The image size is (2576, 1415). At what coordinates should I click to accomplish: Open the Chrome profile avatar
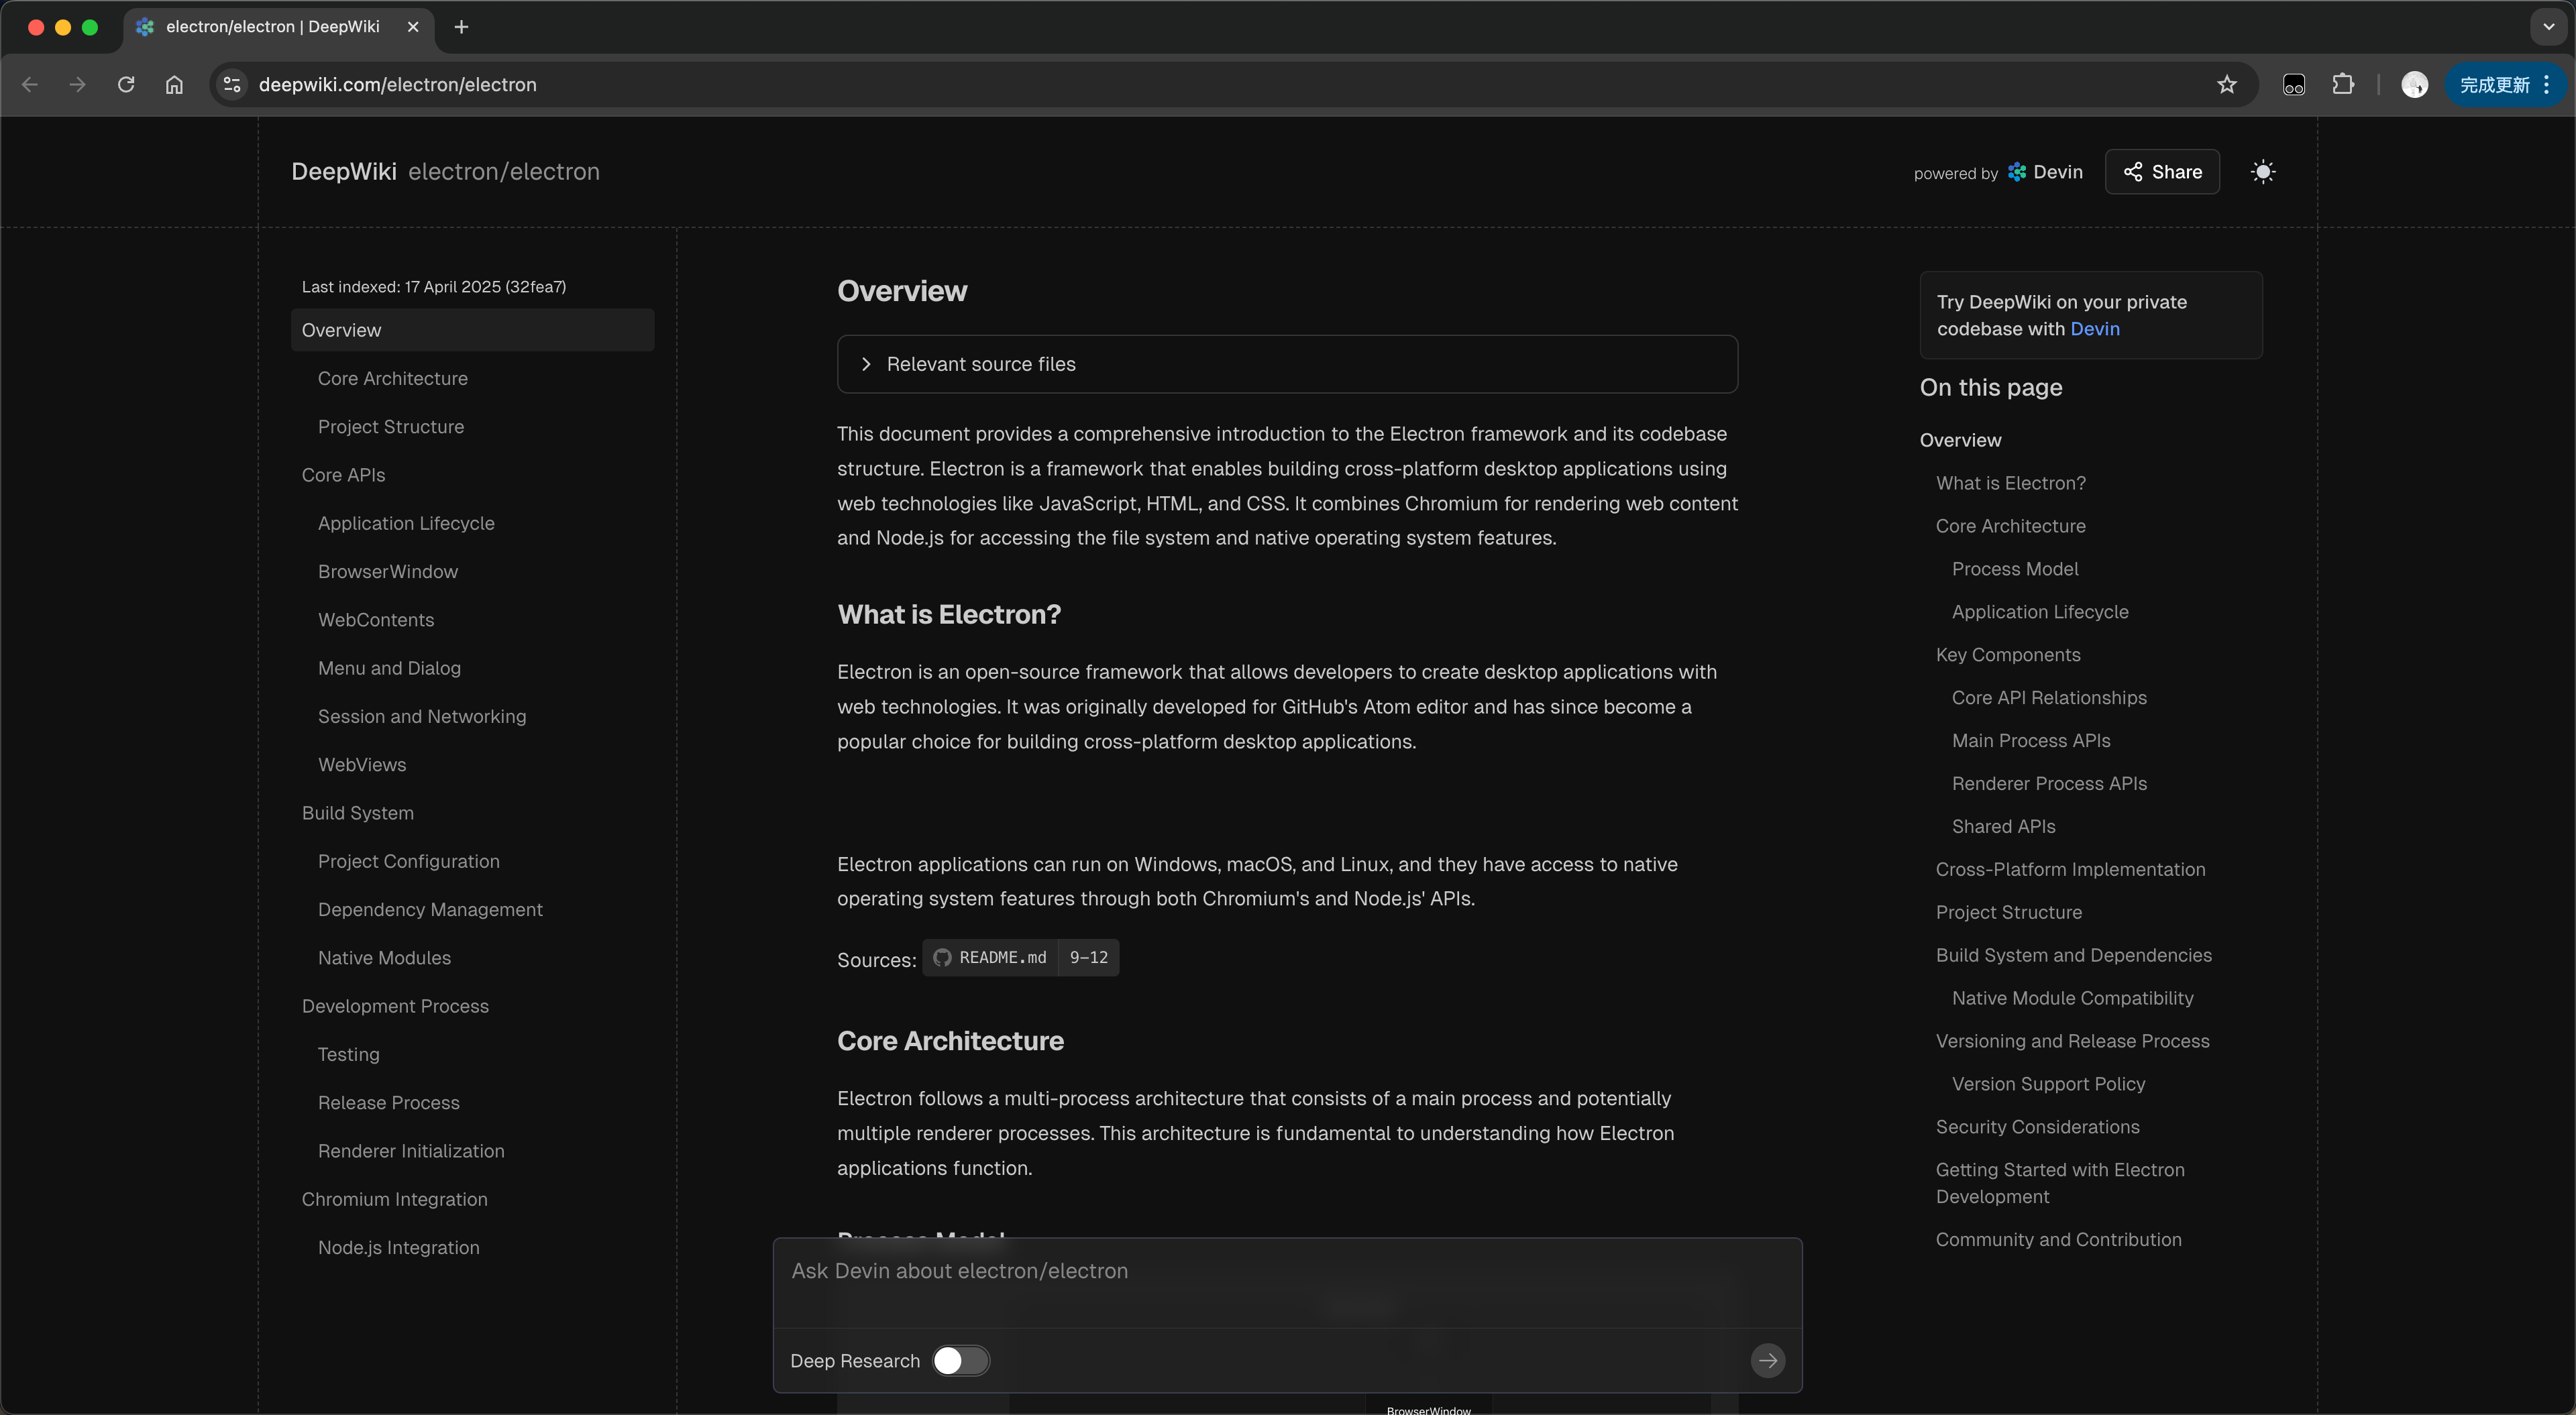(x=2414, y=85)
